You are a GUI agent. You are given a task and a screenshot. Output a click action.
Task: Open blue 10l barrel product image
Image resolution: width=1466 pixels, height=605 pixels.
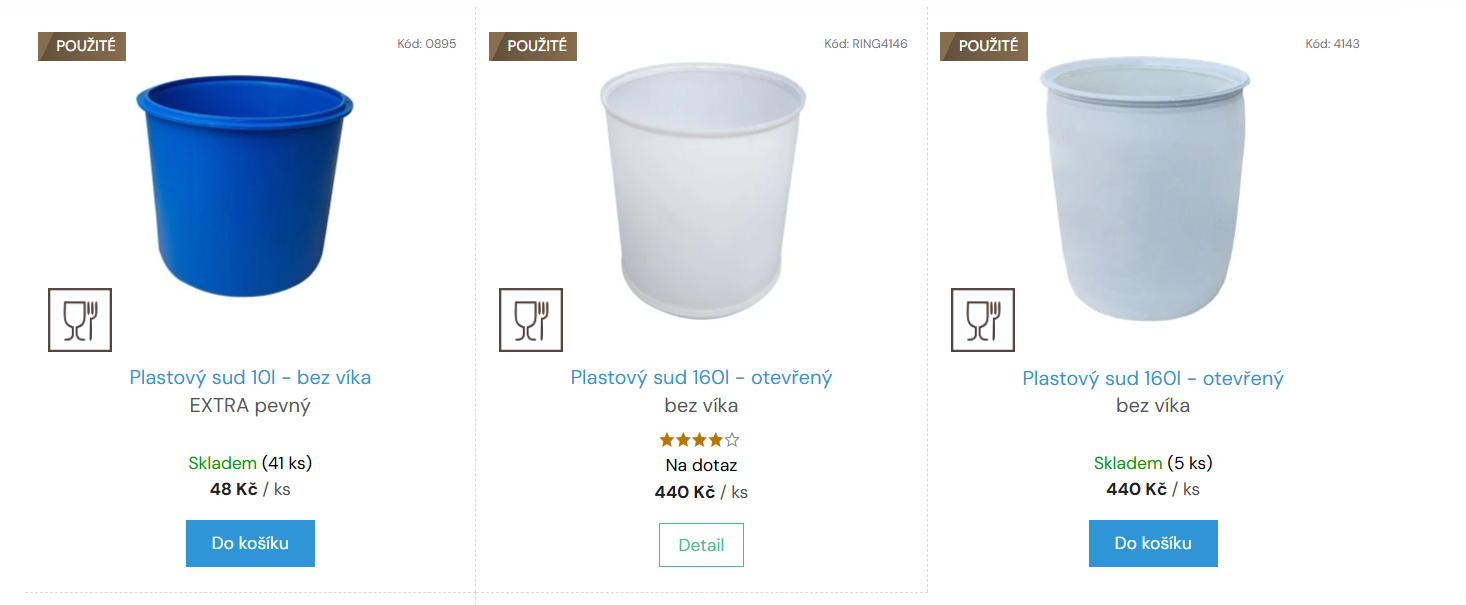click(x=245, y=185)
